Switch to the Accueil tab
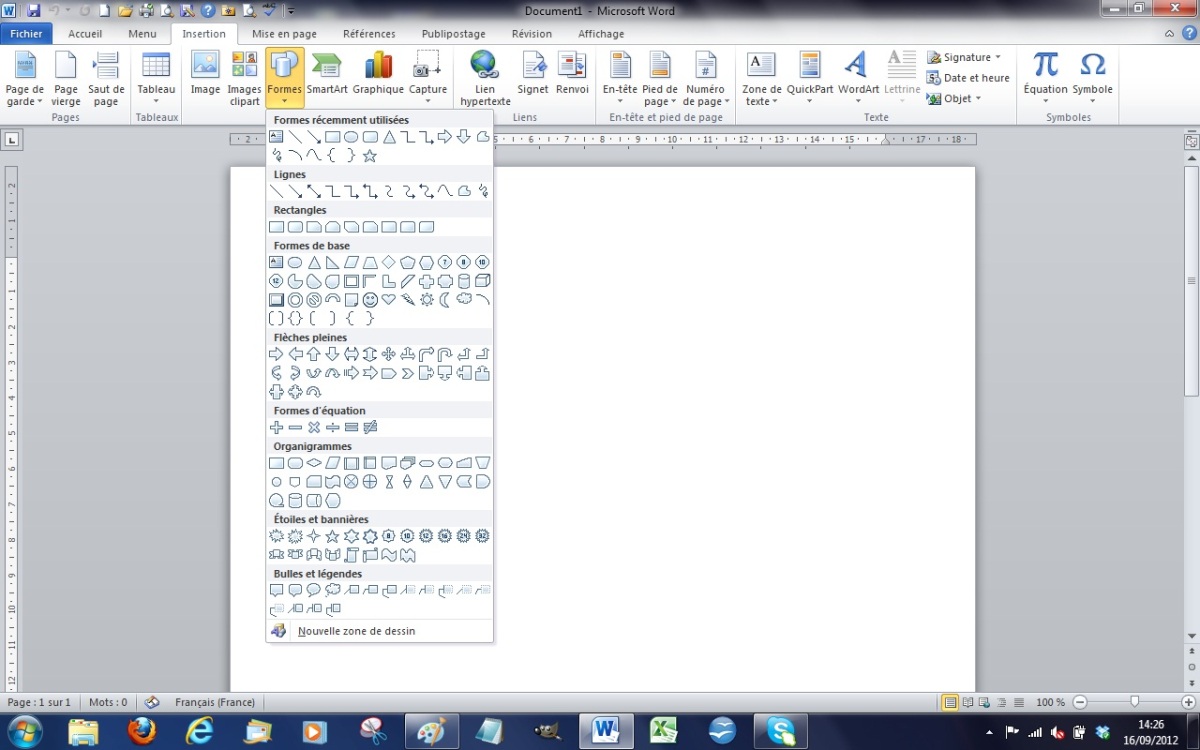 tap(85, 33)
